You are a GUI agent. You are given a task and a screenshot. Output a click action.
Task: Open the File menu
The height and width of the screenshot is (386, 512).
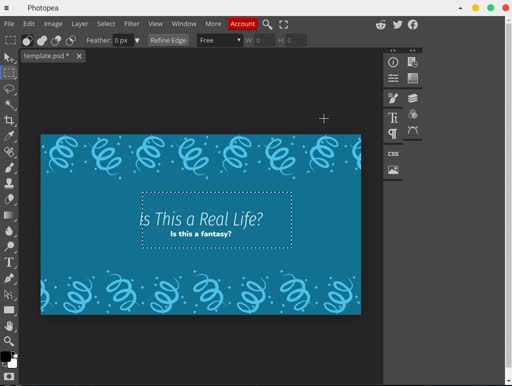coord(9,24)
